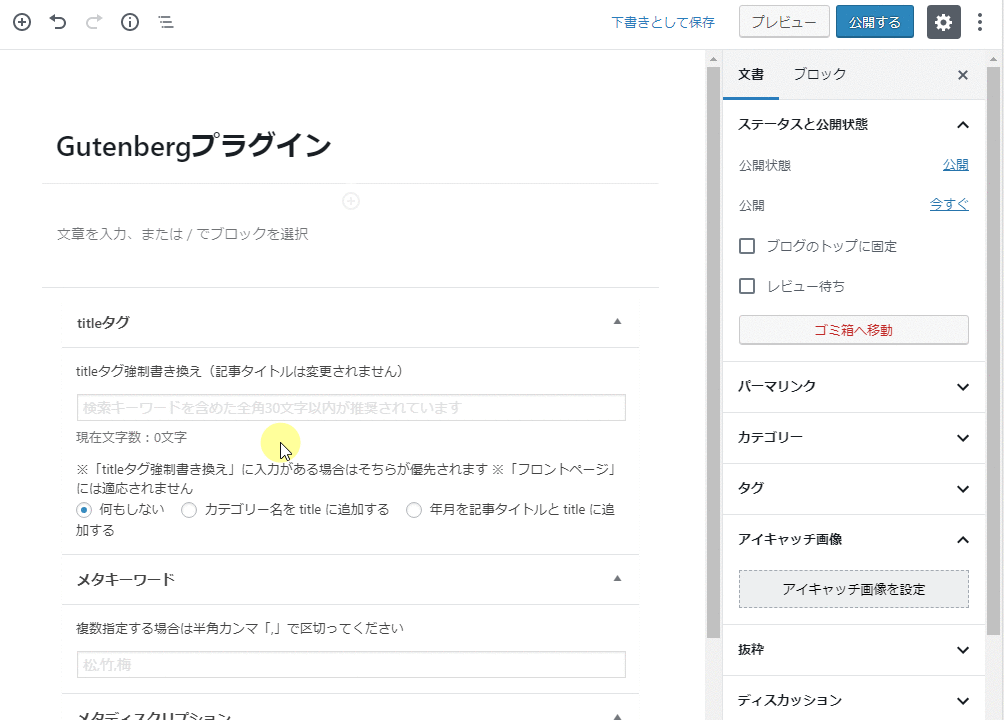
Task: Open the more tools vertical dots menu
Action: pos(980,22)
